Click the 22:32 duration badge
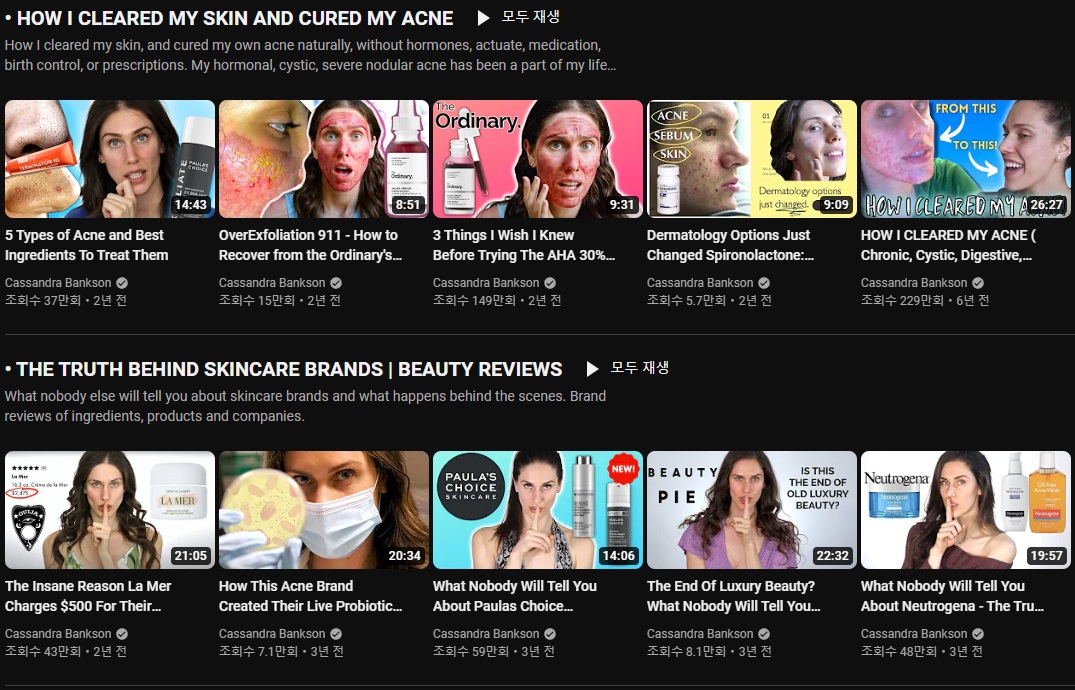The image size is (1075, 690). [x=832, y=556]
